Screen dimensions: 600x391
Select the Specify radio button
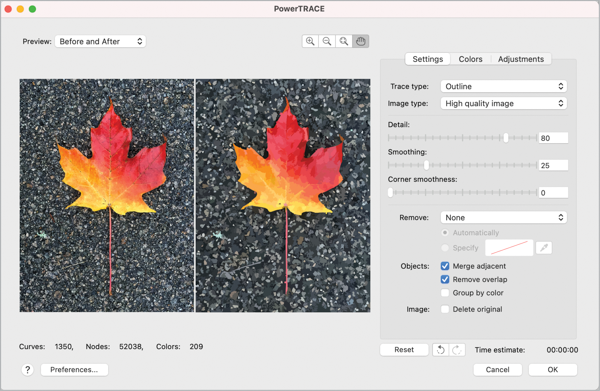pyautogui.click(x=445, y=248)
